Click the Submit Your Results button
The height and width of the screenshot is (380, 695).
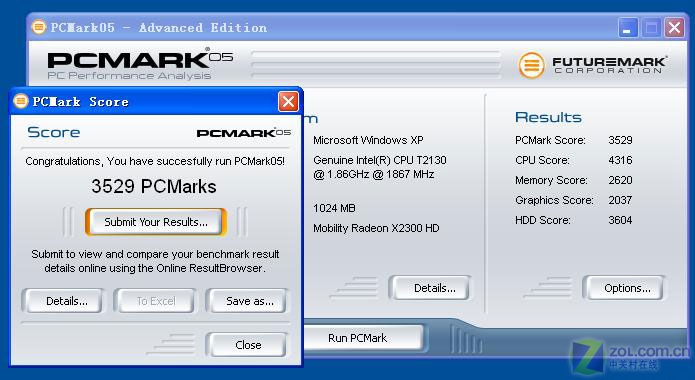click(156, 222)
